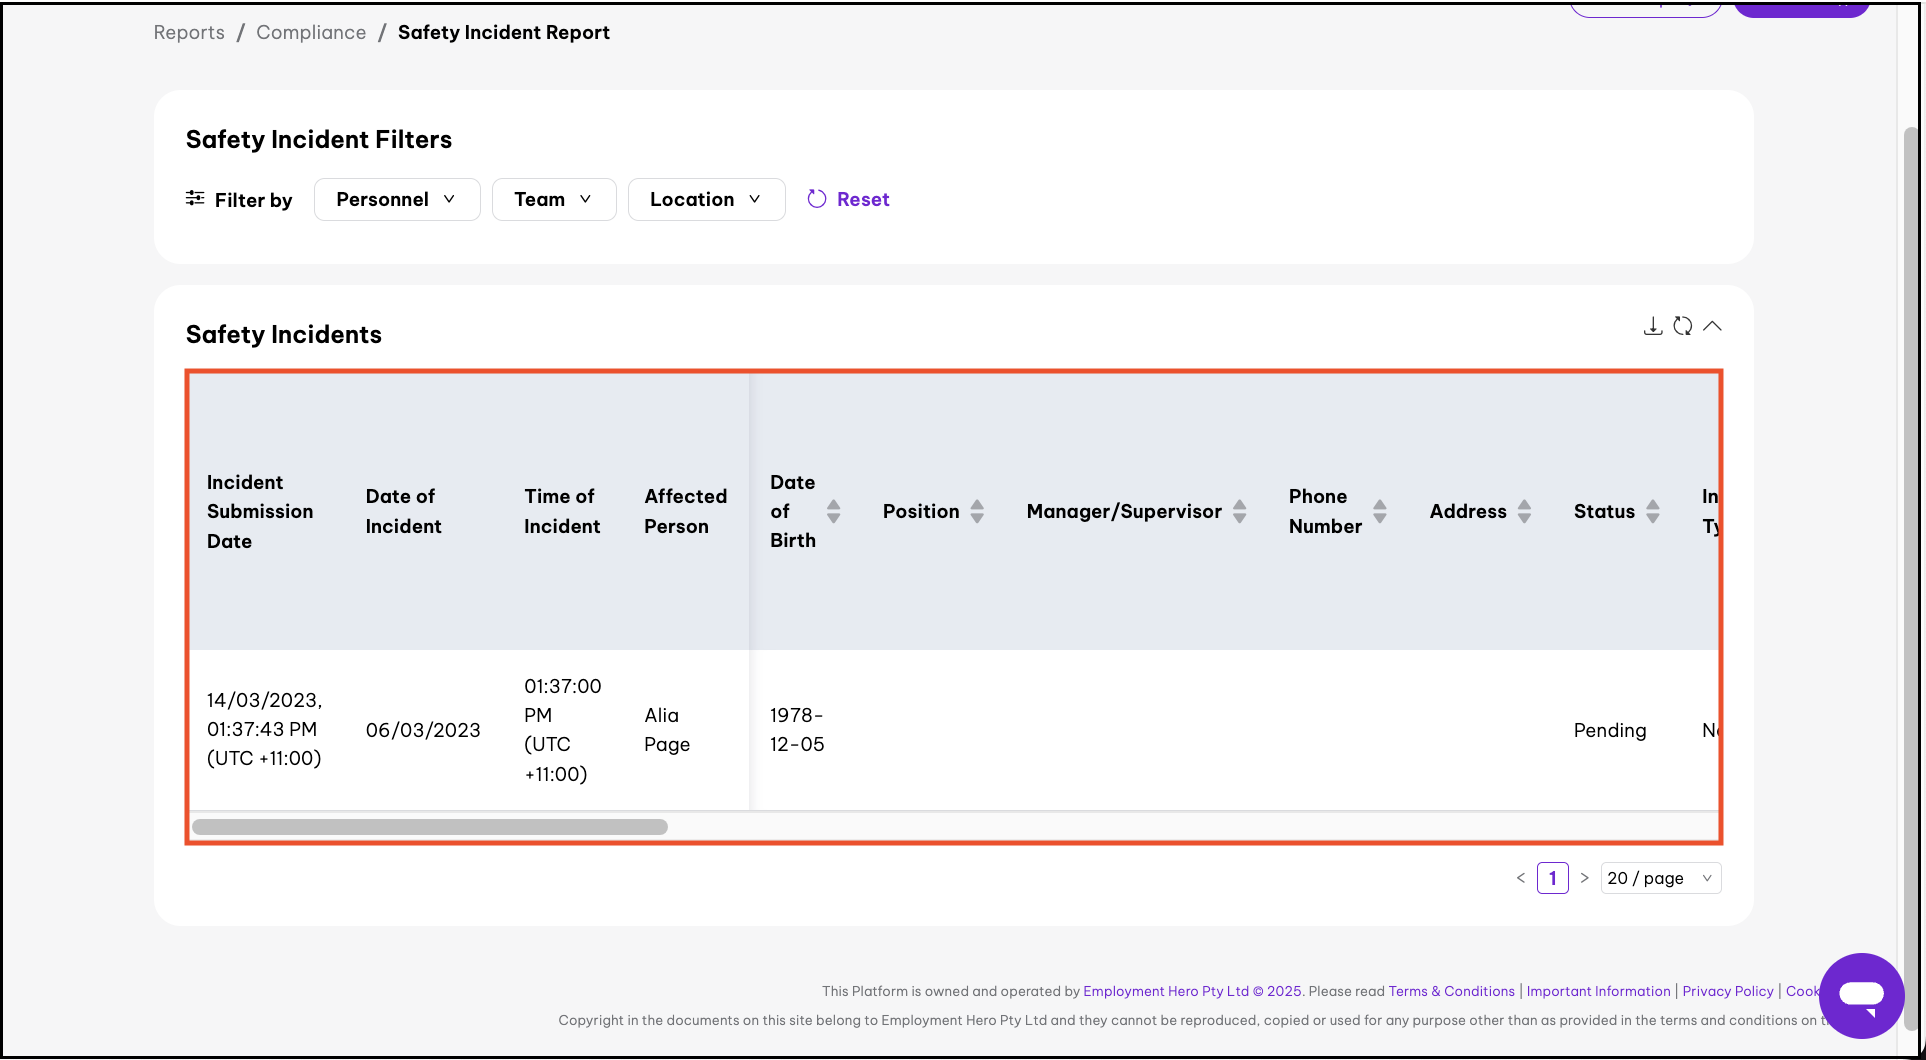Sort the Manager/Supervisor column

[x=1239, y=511]
